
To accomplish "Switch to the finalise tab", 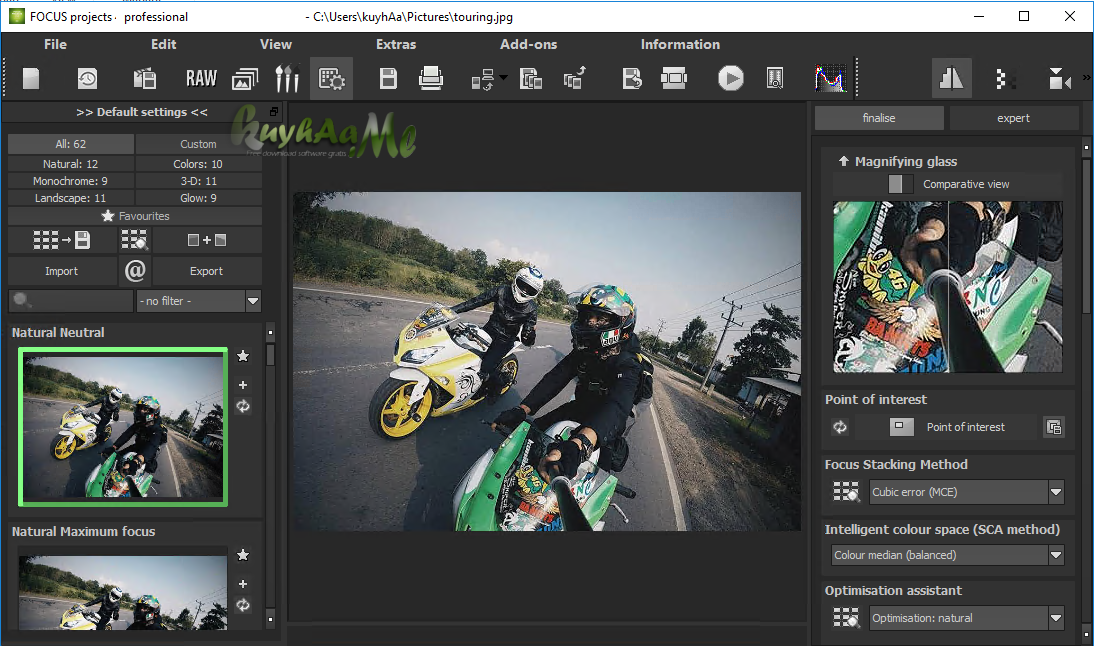I will pyautogui.click(x=879, y=118).
